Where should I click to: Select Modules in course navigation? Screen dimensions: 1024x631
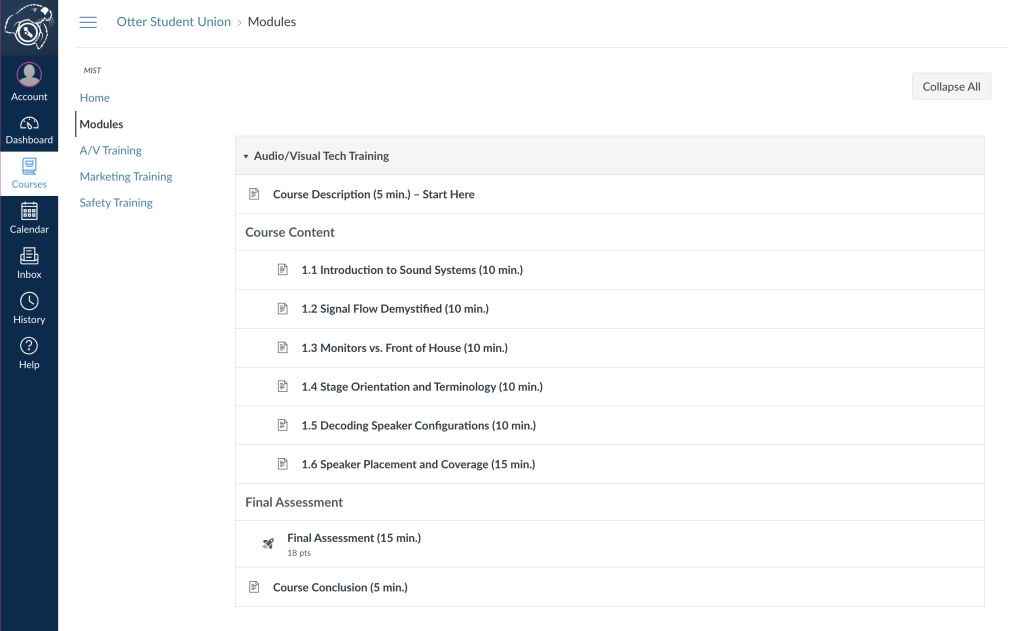click(x=101, y=124)
